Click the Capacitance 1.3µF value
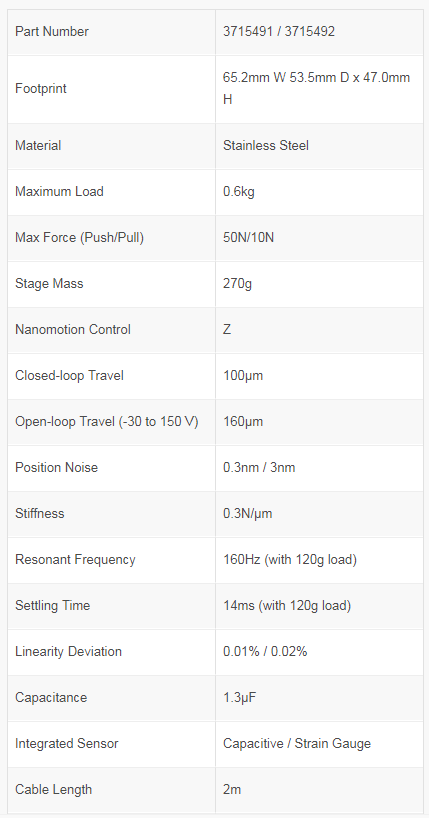The height and width of the screenshot is (818, 429). 240,697
